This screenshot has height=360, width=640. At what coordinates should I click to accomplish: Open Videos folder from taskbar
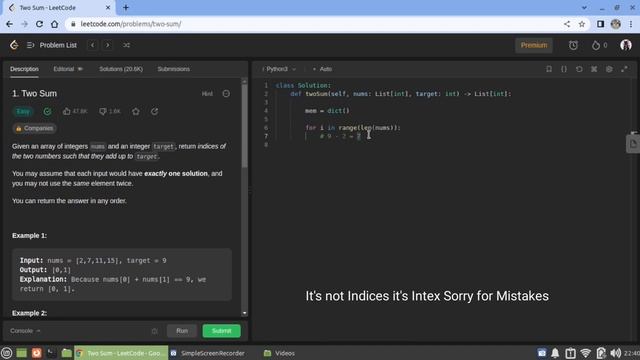point(280,353)
